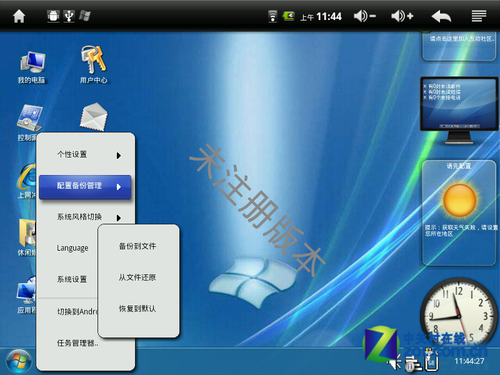Tap the battery status icon
Screen dimensions: 500x375
tap(288, 16)
